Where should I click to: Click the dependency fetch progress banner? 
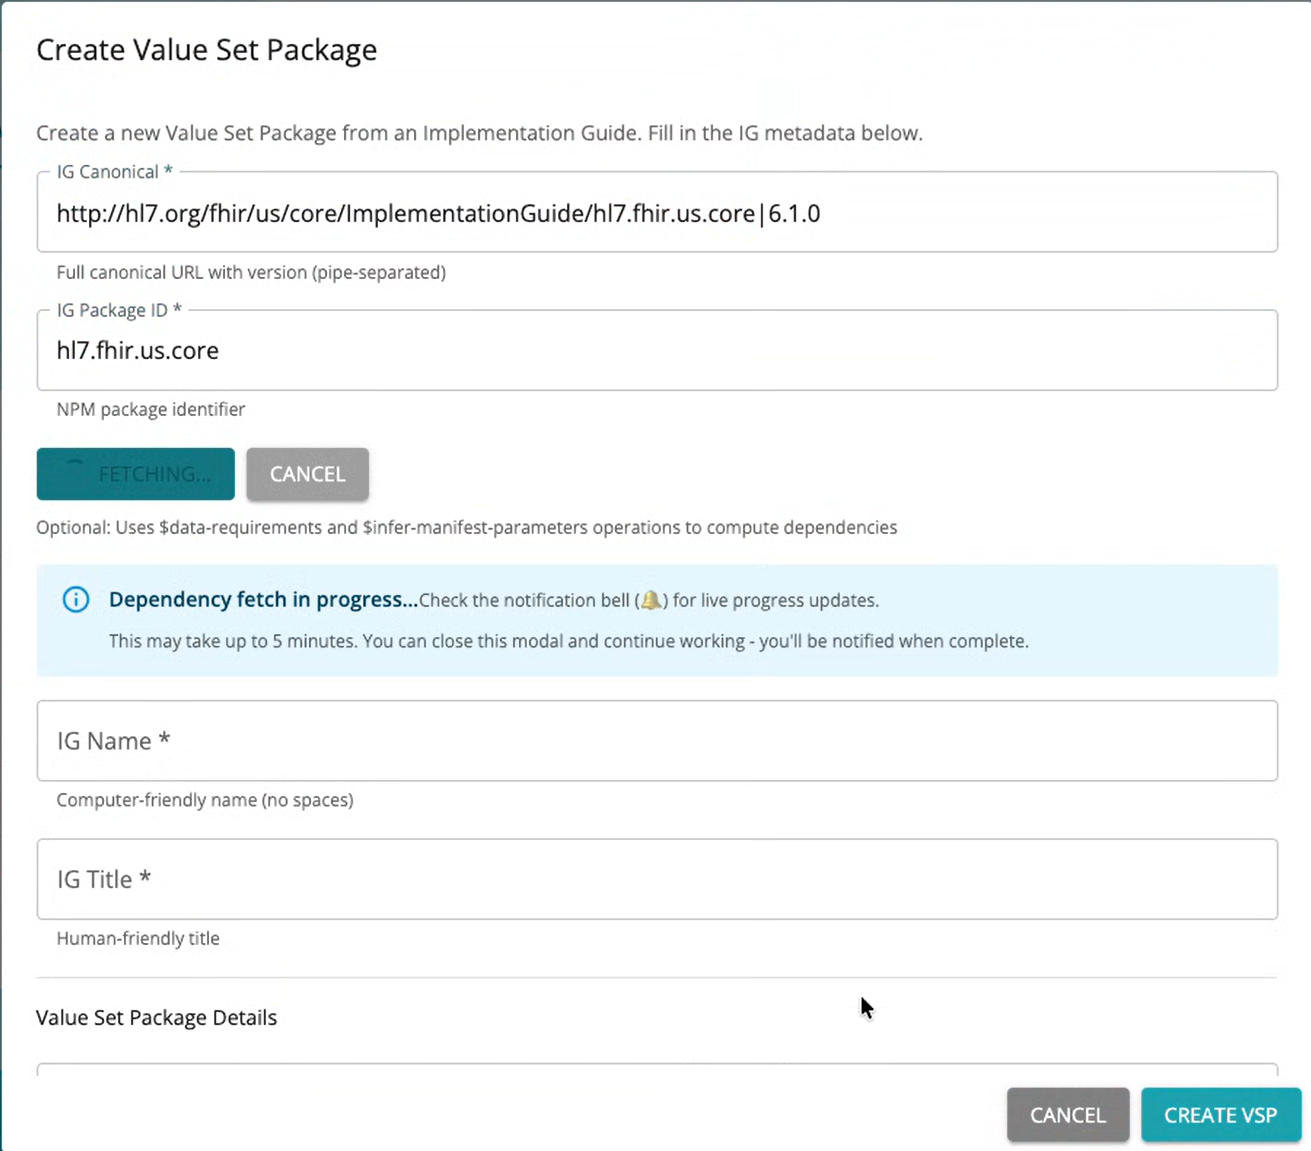pos(656,620)
